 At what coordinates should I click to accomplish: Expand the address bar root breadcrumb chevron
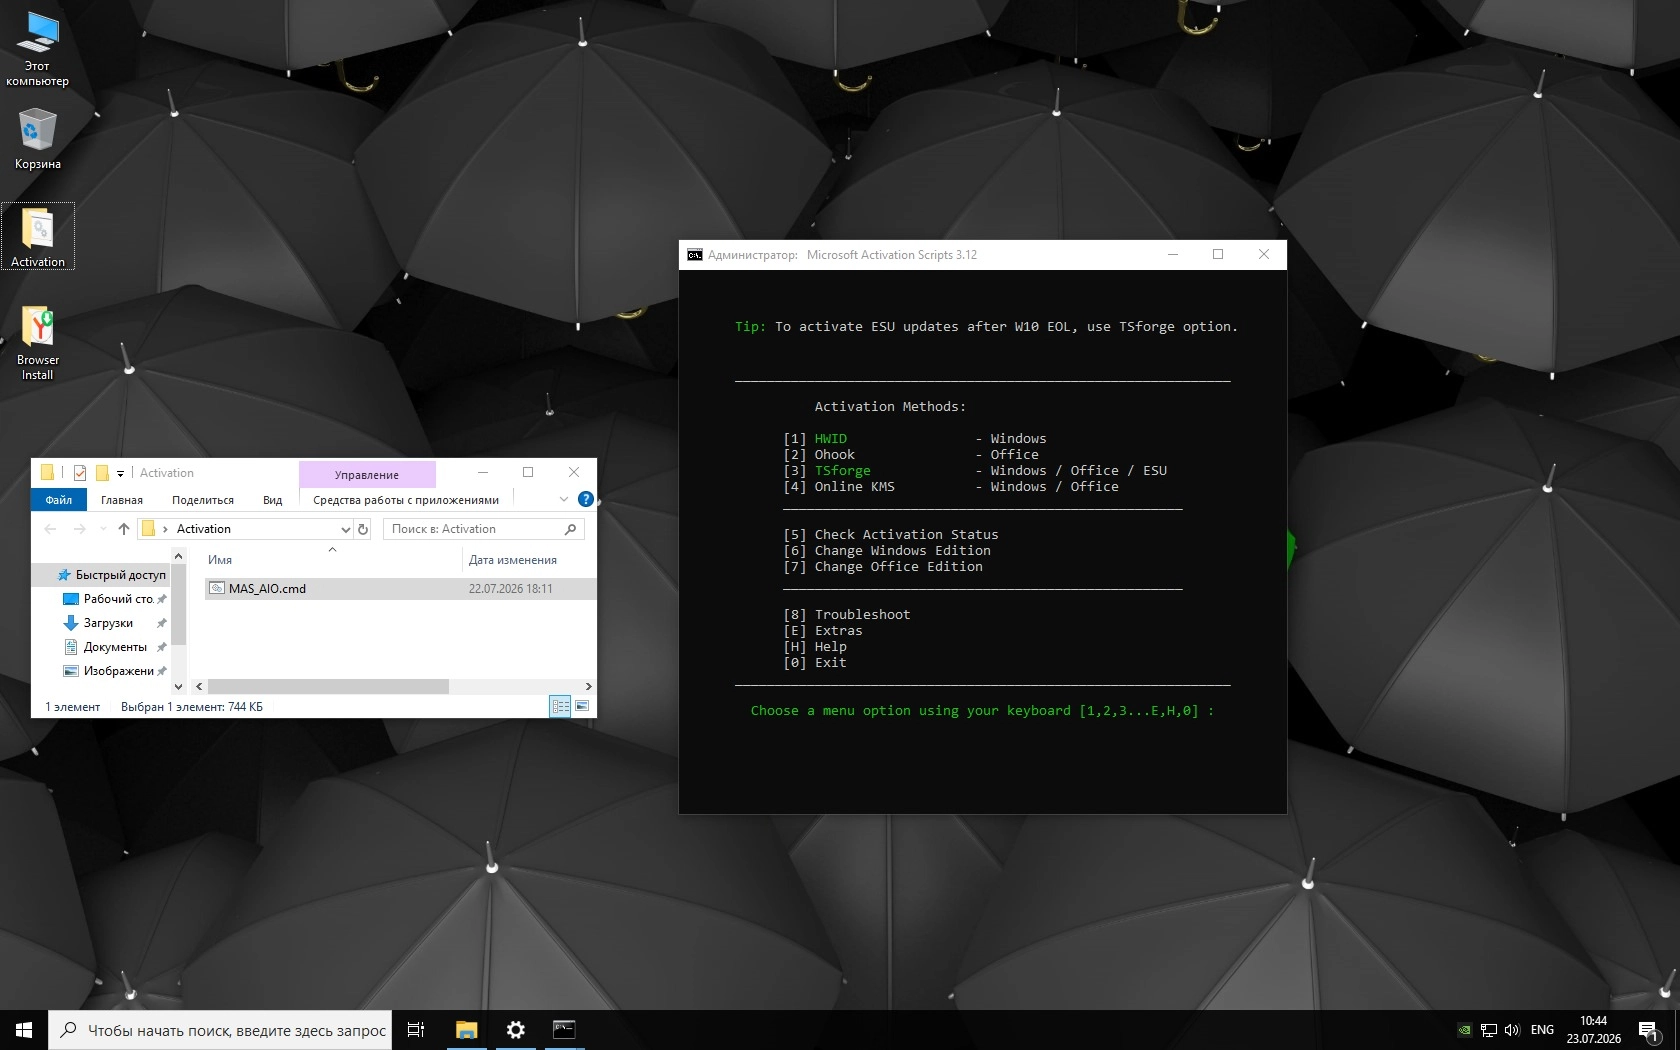click(x=165, y=529)
